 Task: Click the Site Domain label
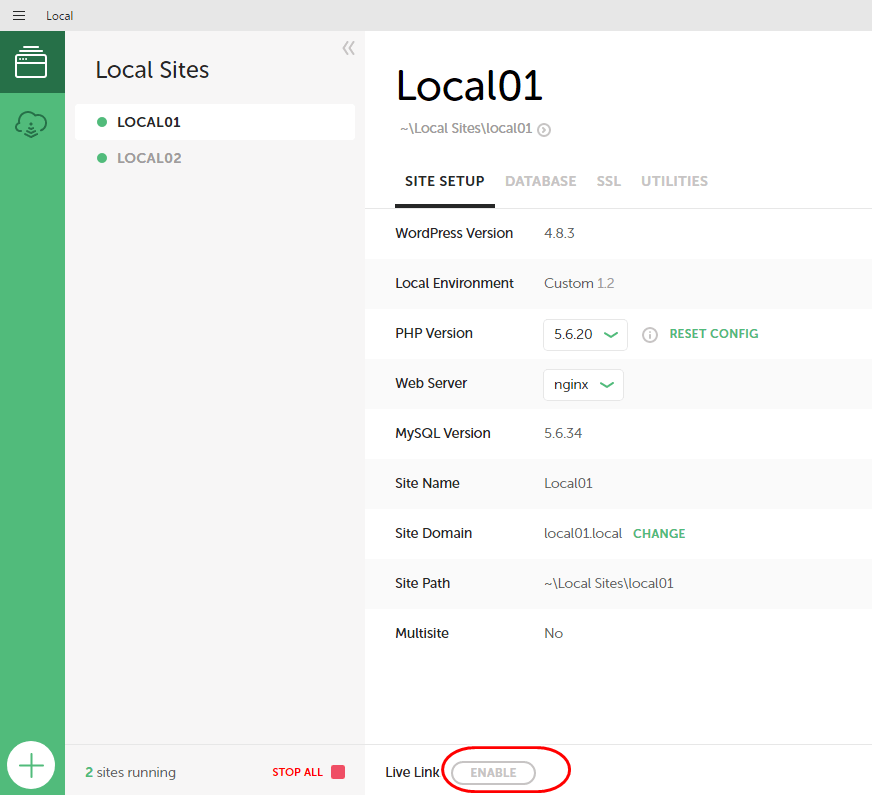(x=433, y=533)
